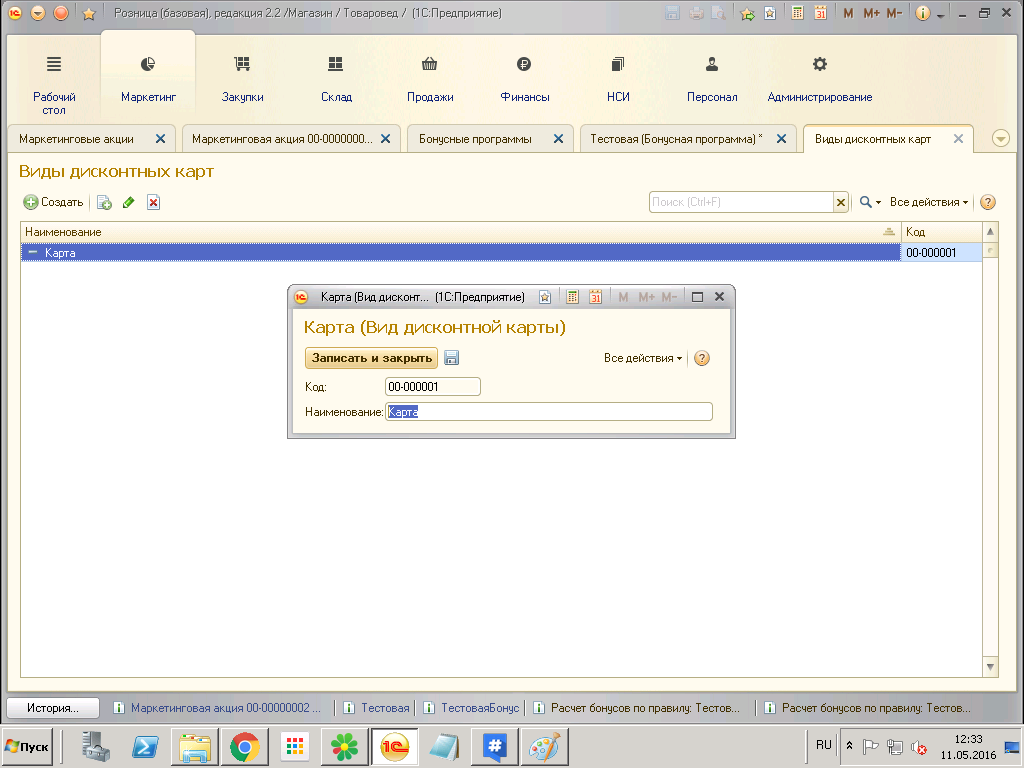Open the Продажи section
Image resolution: width=1024 pixels, height=768 pixels.
point(430,79)
